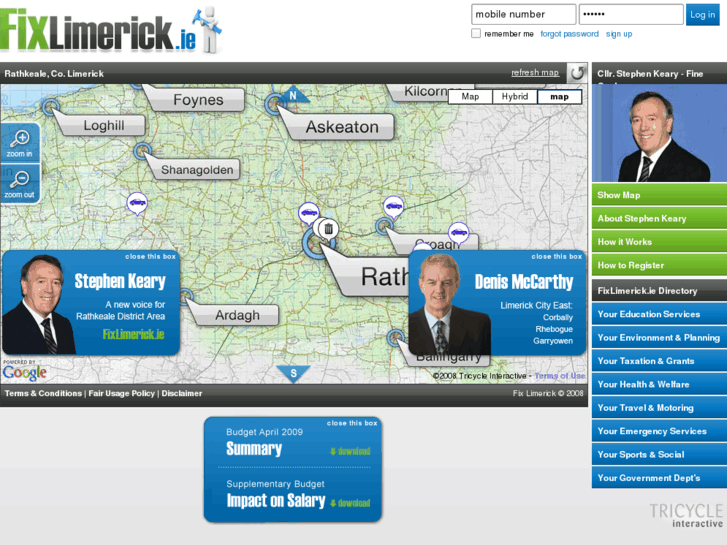Download the Budget Summary file

pyautogui.click(x=351, y=451)
